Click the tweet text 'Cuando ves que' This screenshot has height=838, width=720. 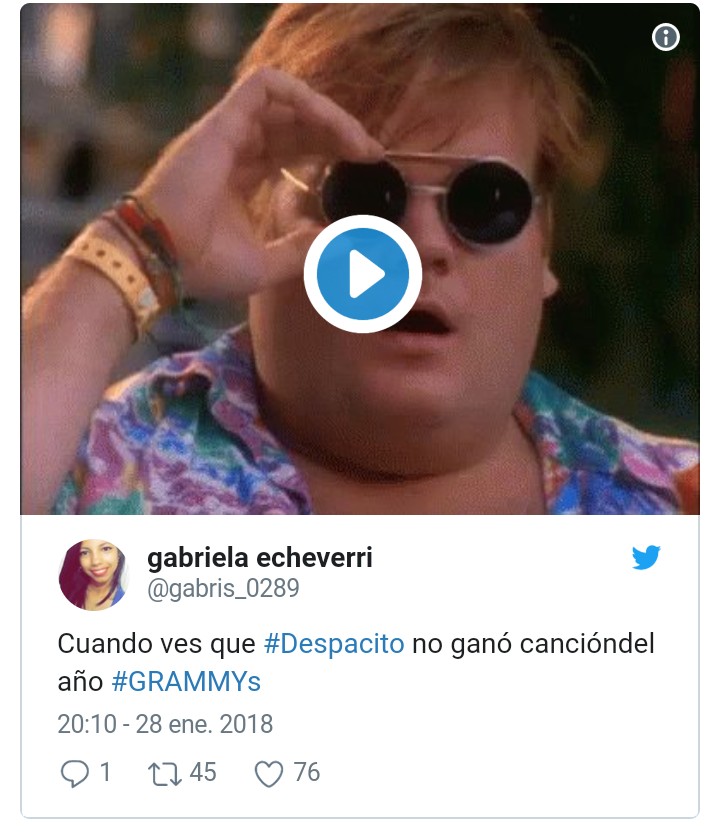tap(157, 643)
